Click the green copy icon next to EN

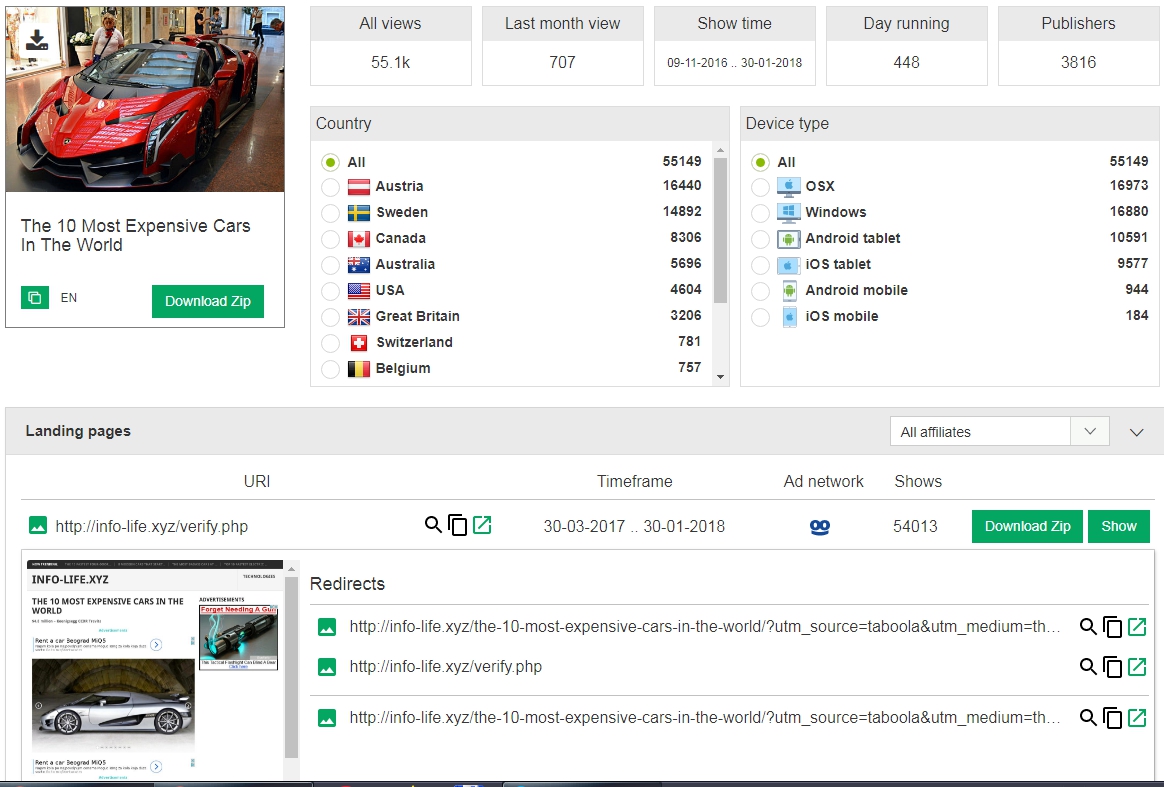35,298
